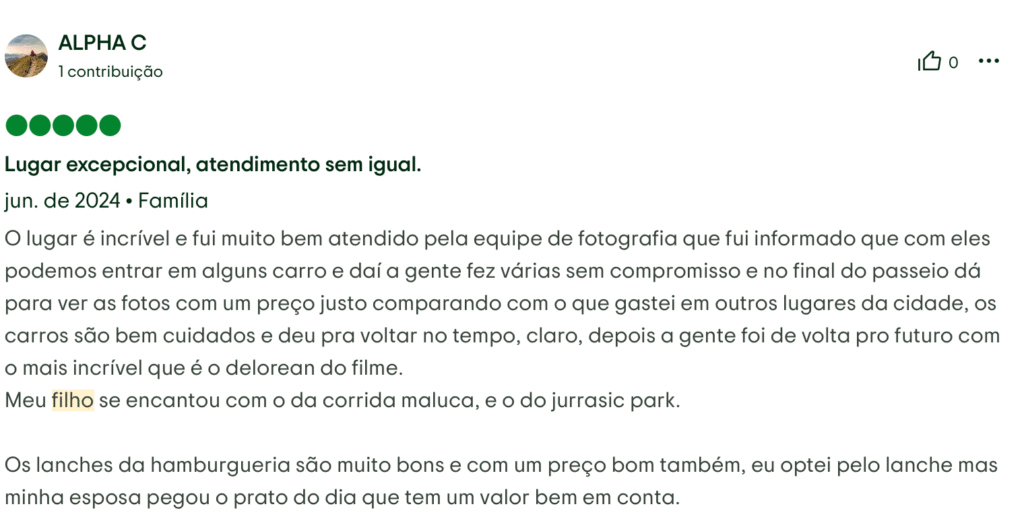Click the like count number "0"
The height and width of the screenshot is (519, 1024).
pyautogui.click(x=953, y=63)
